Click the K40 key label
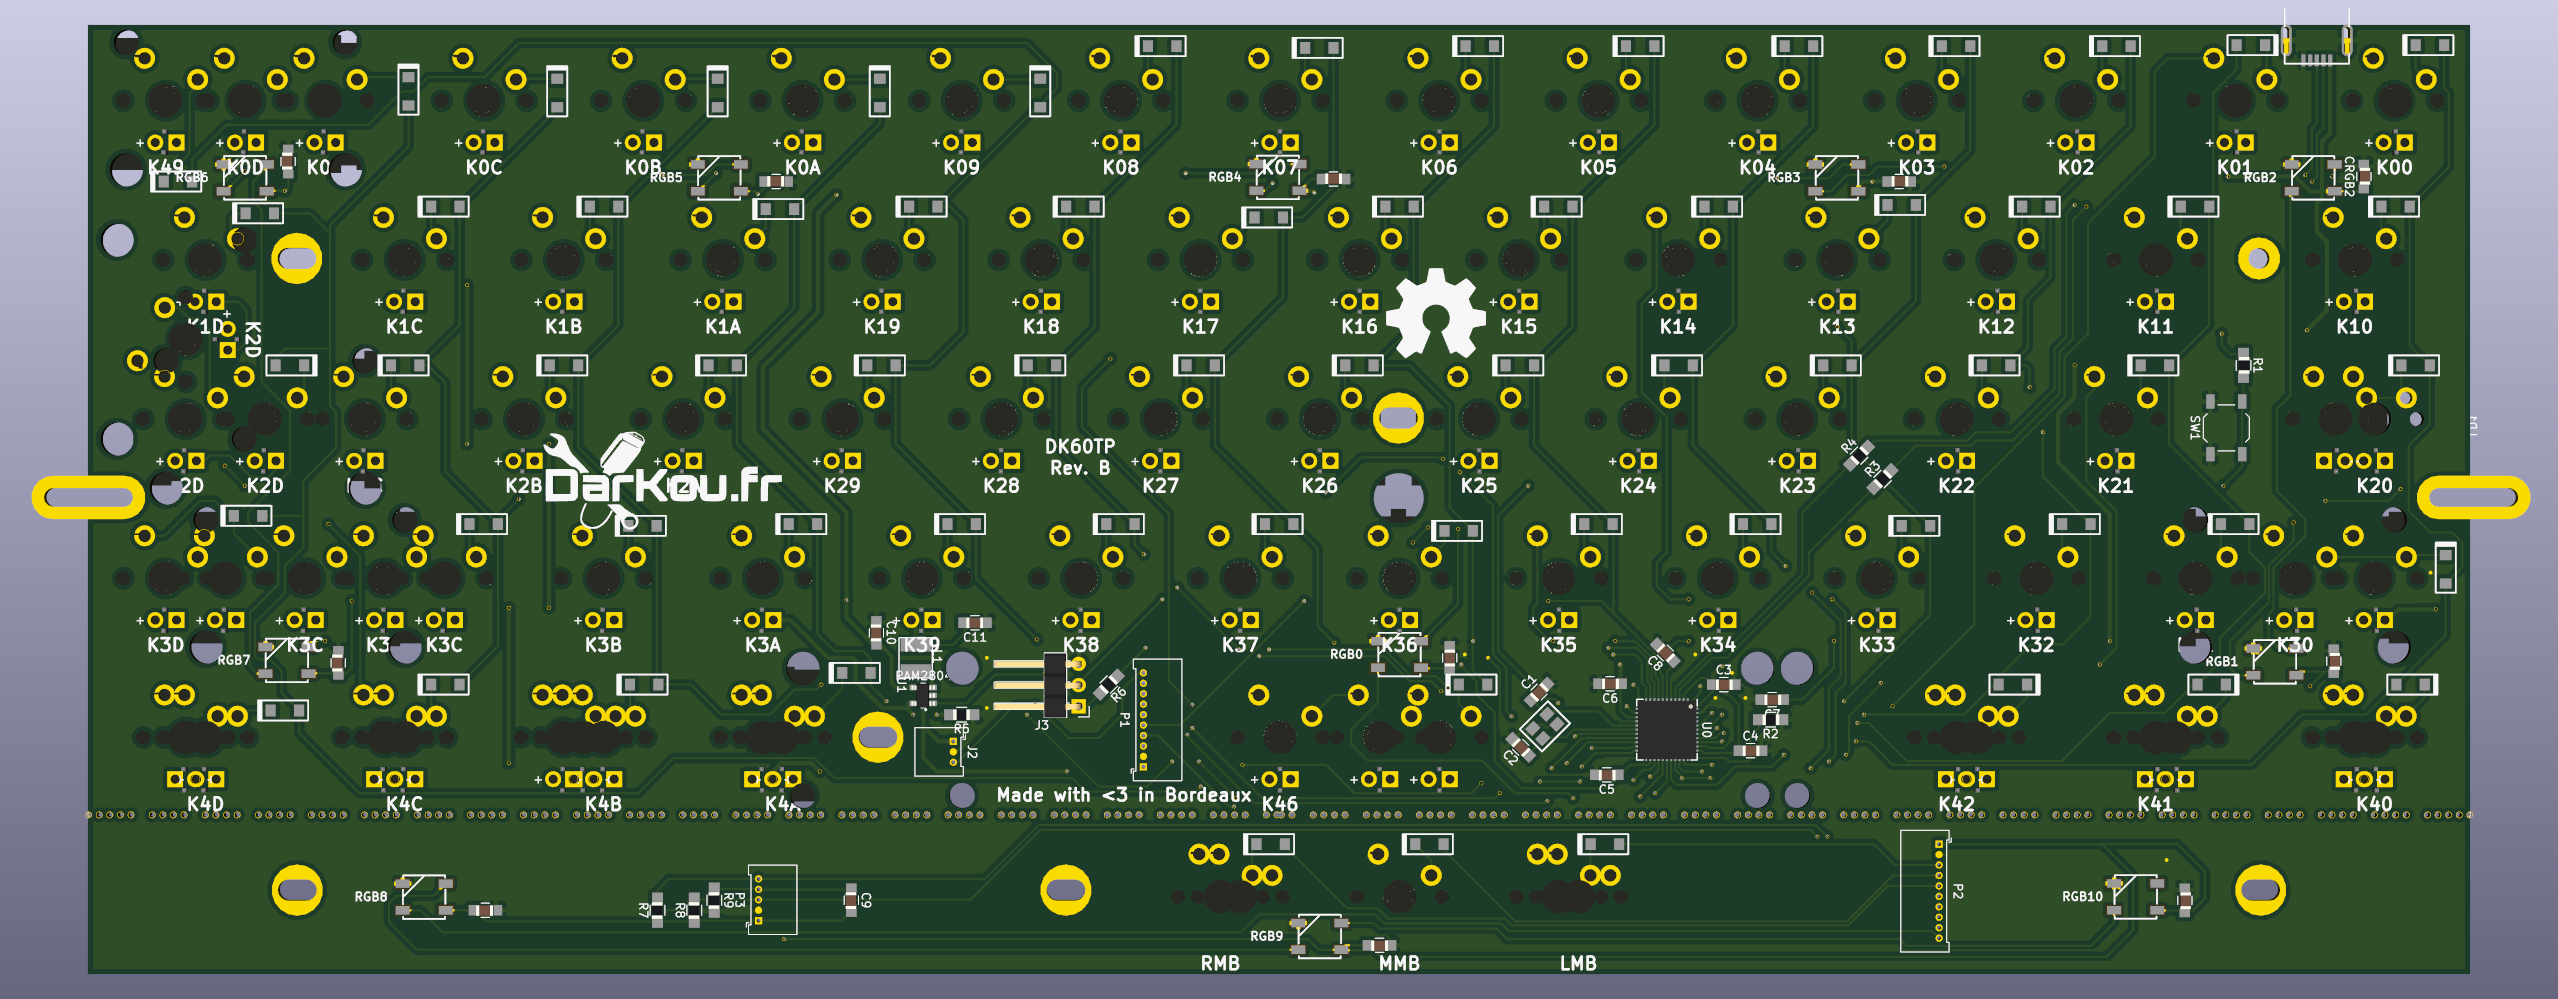Image resolution: width=2558 pixels, height=999 pixels. tap(2374, 804)
